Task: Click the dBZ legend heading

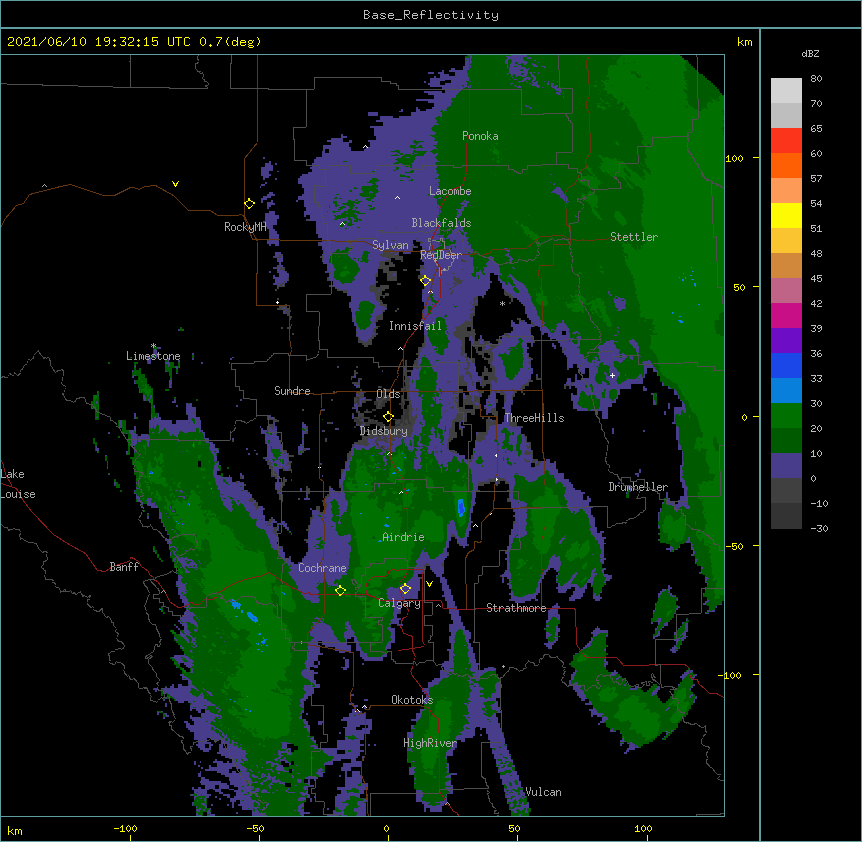Action: 810,54
